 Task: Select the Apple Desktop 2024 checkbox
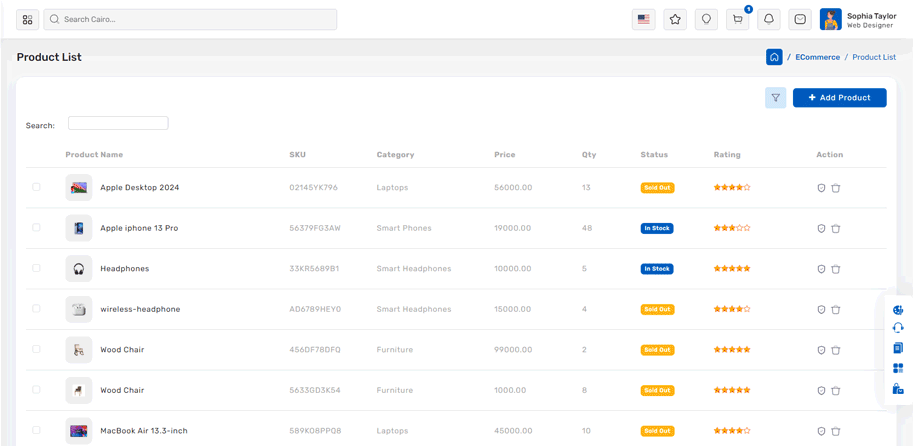pyautogui.click(x=36, y=187)
